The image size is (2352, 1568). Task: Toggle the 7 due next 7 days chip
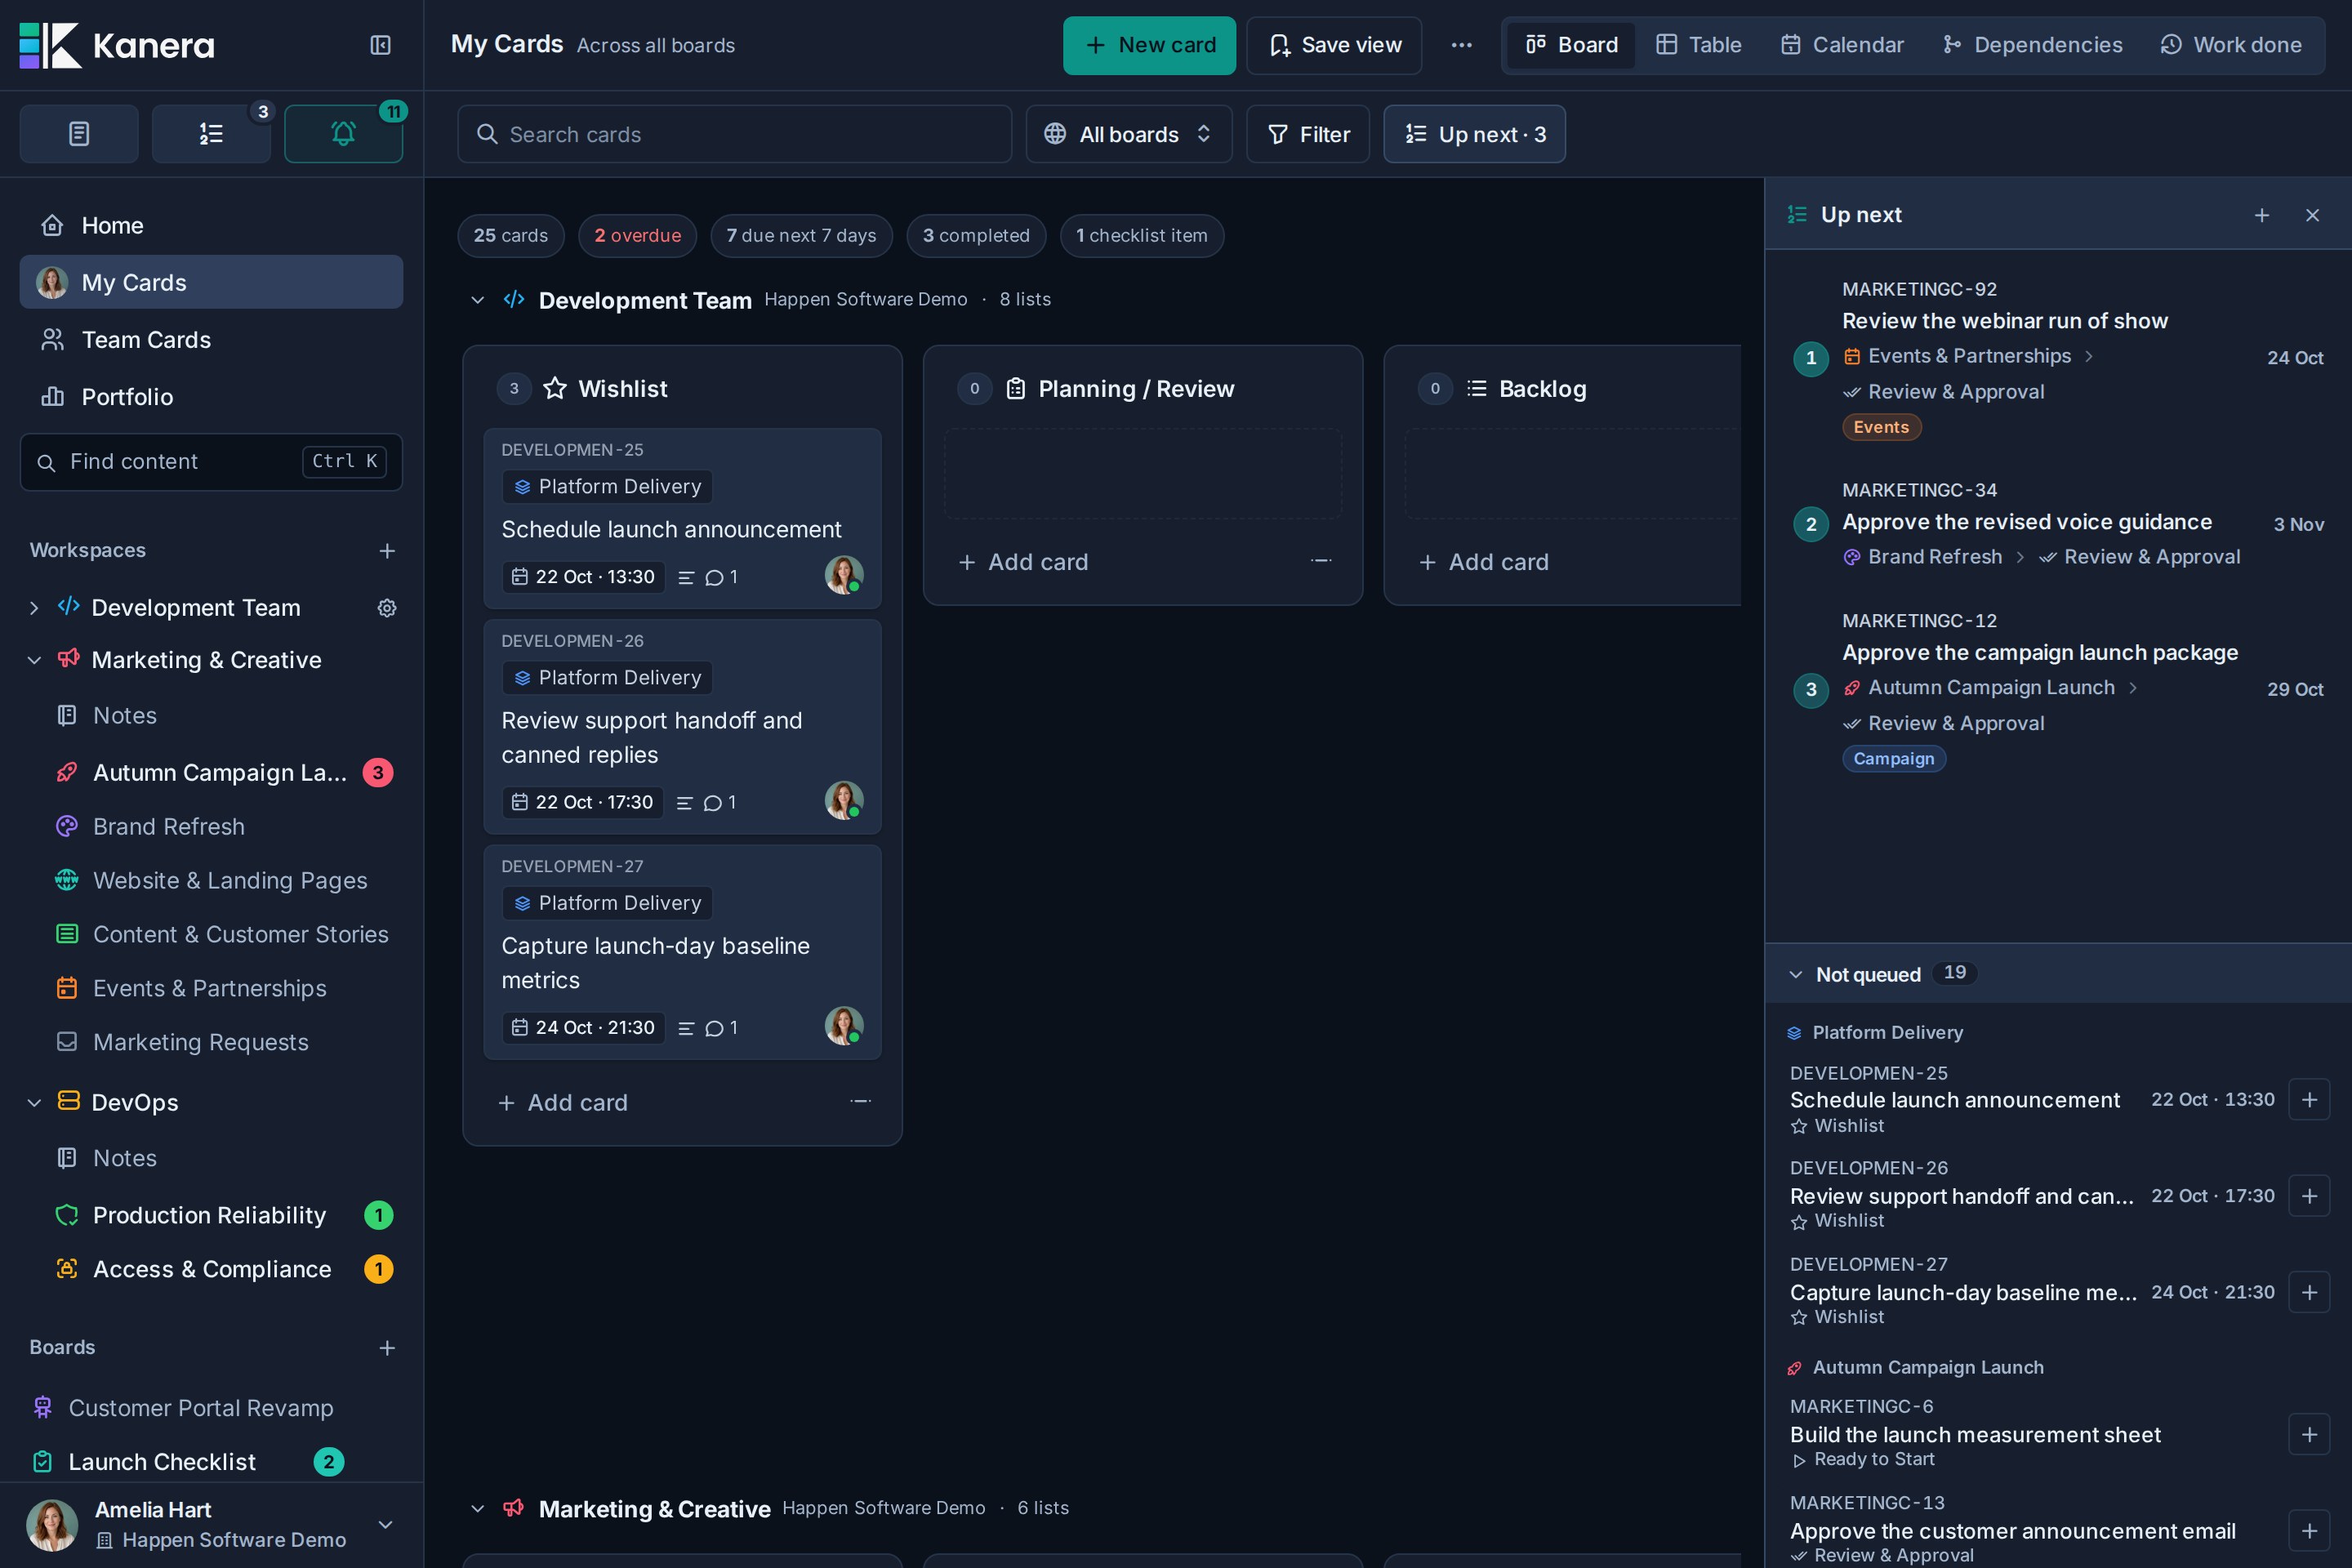[x=801, y=236]
